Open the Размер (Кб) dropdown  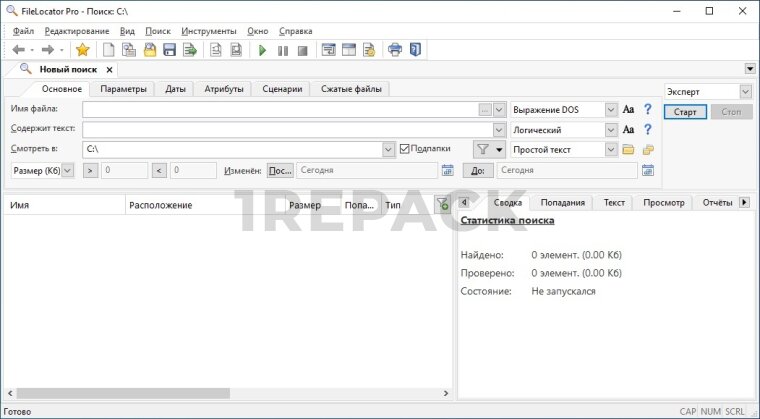click(67, 170)
